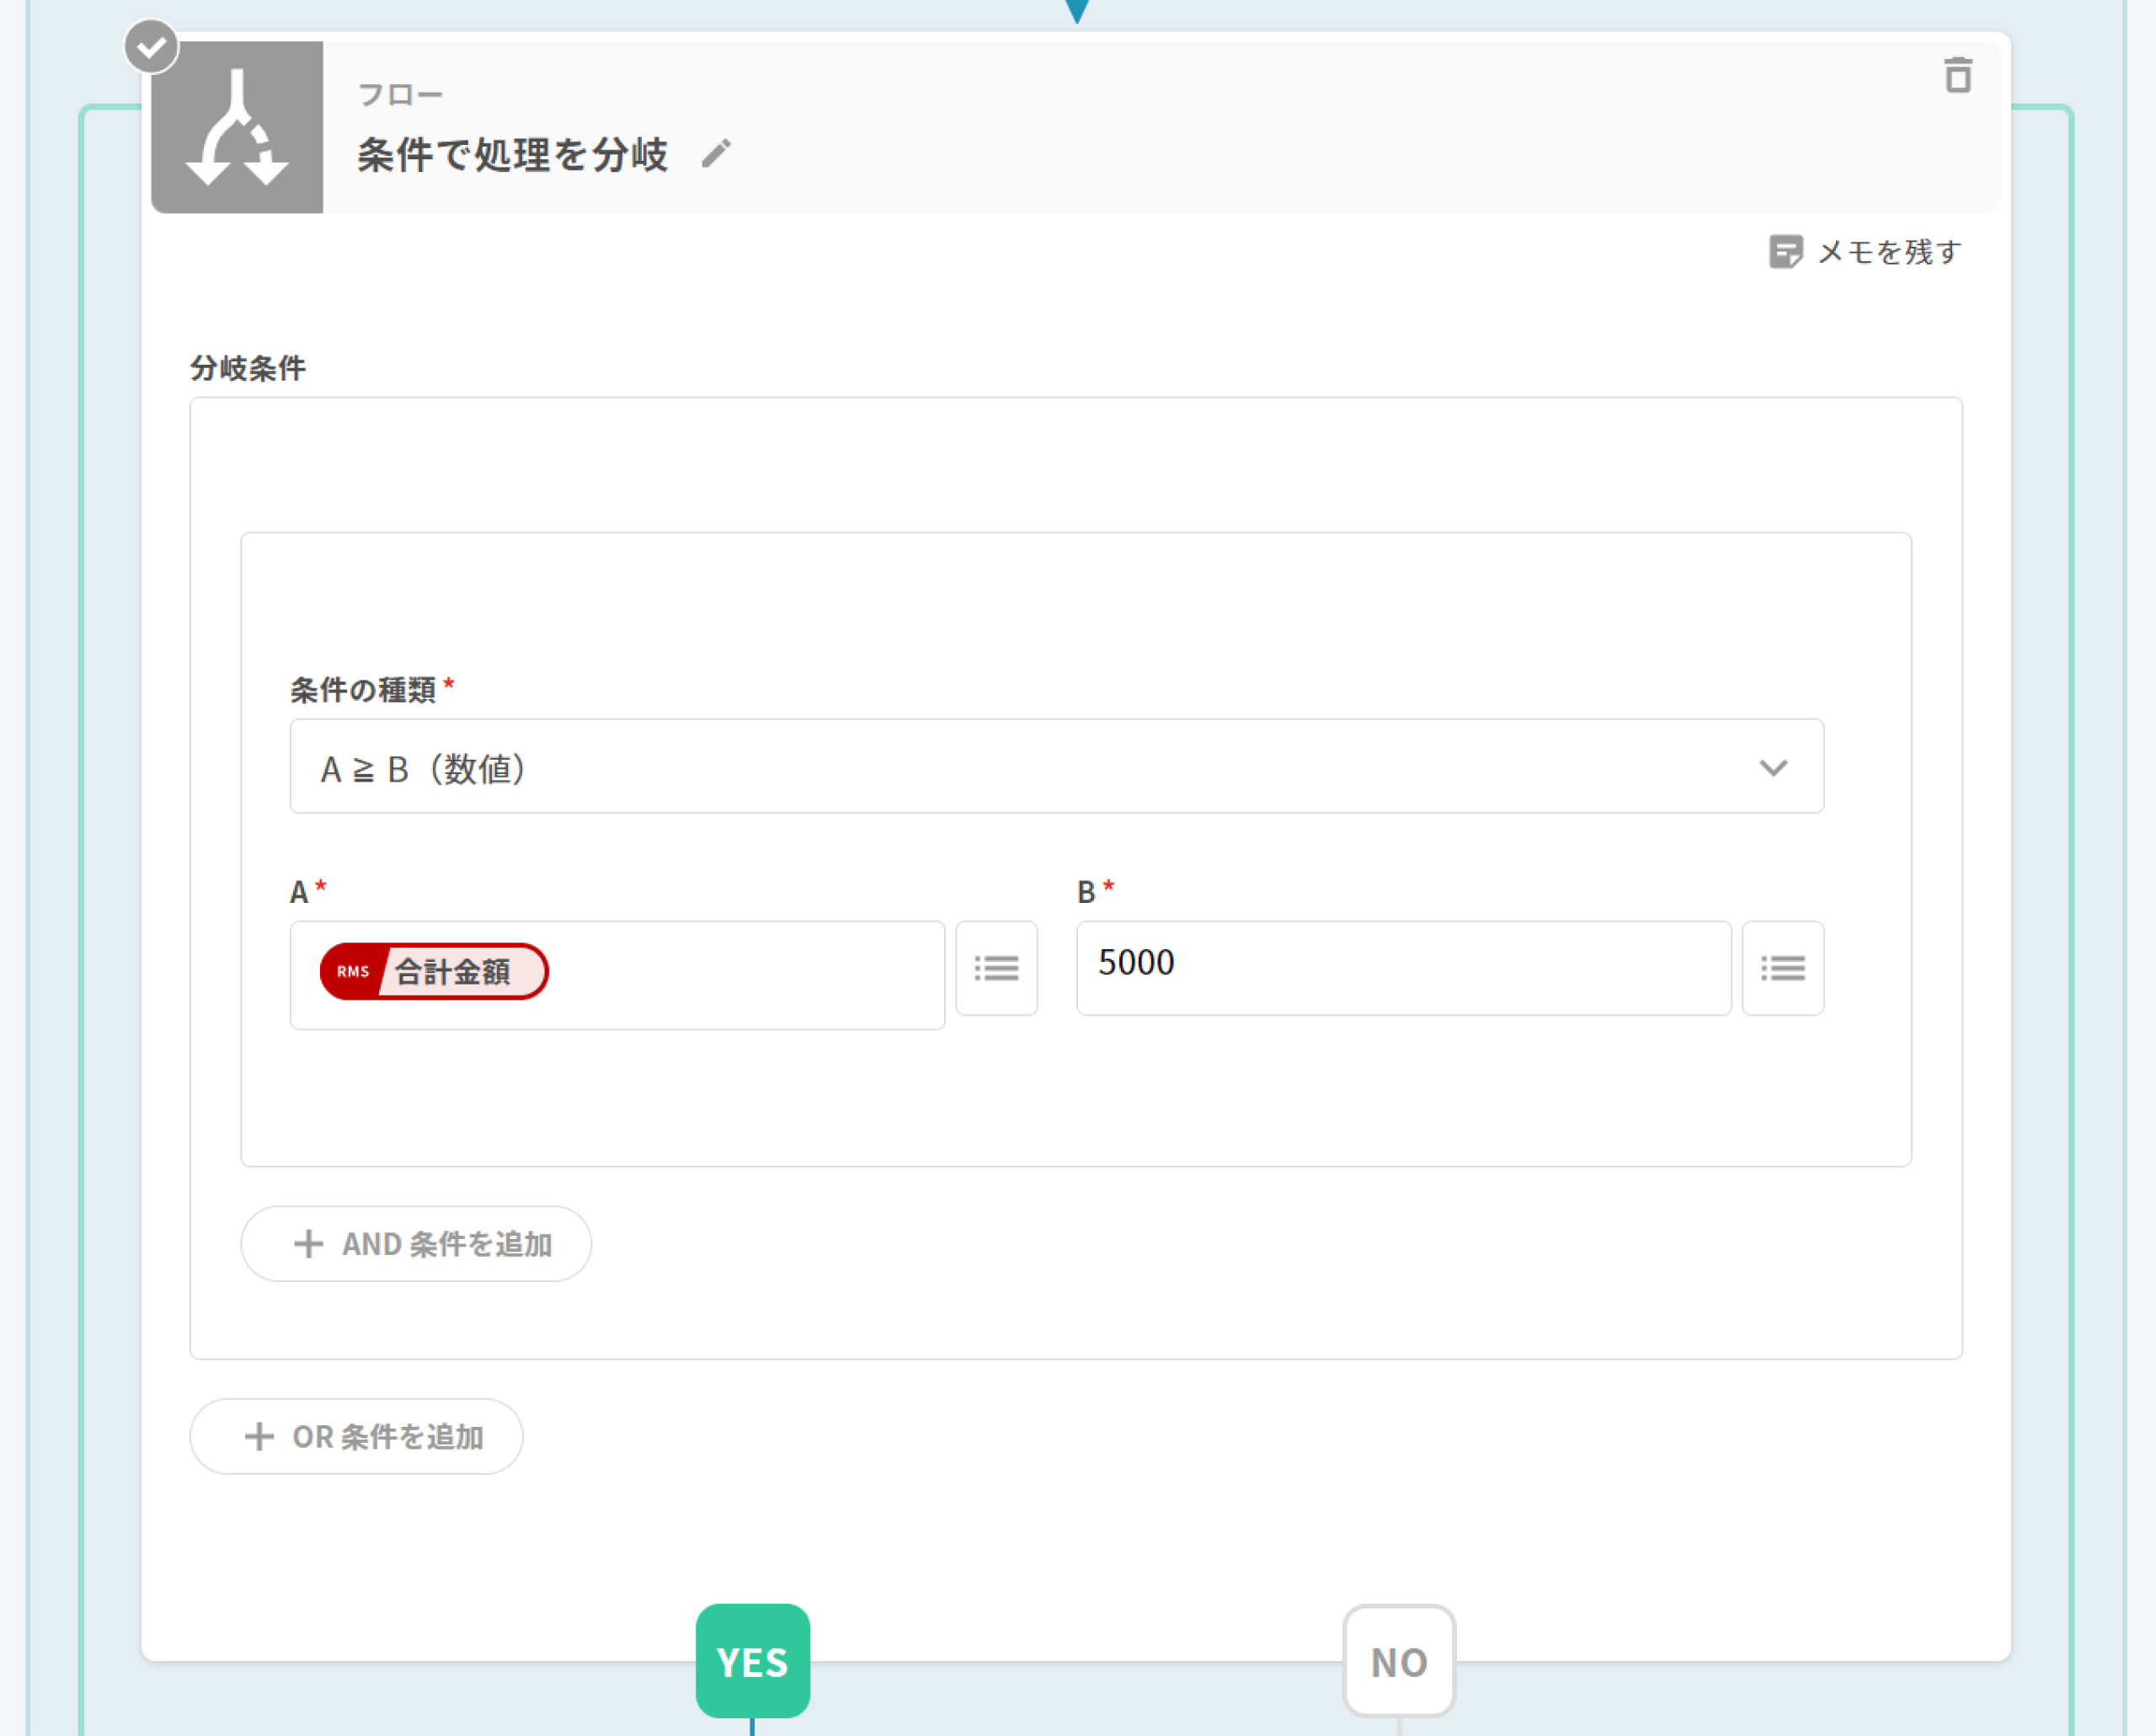Open the list picker beside field A
Image resolution: width=2156 pixels, height=1736 pixels.
click(x=996, y=968)
